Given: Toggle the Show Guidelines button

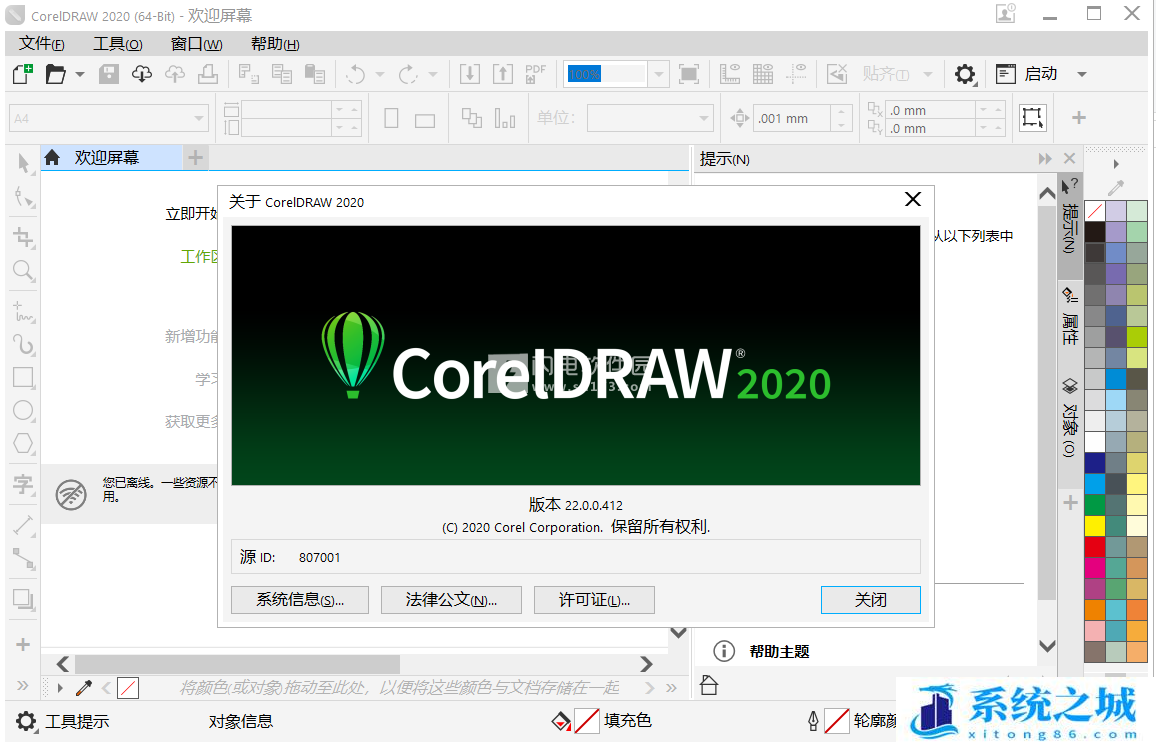Looking at the screenshot, I should coord(796,74).
